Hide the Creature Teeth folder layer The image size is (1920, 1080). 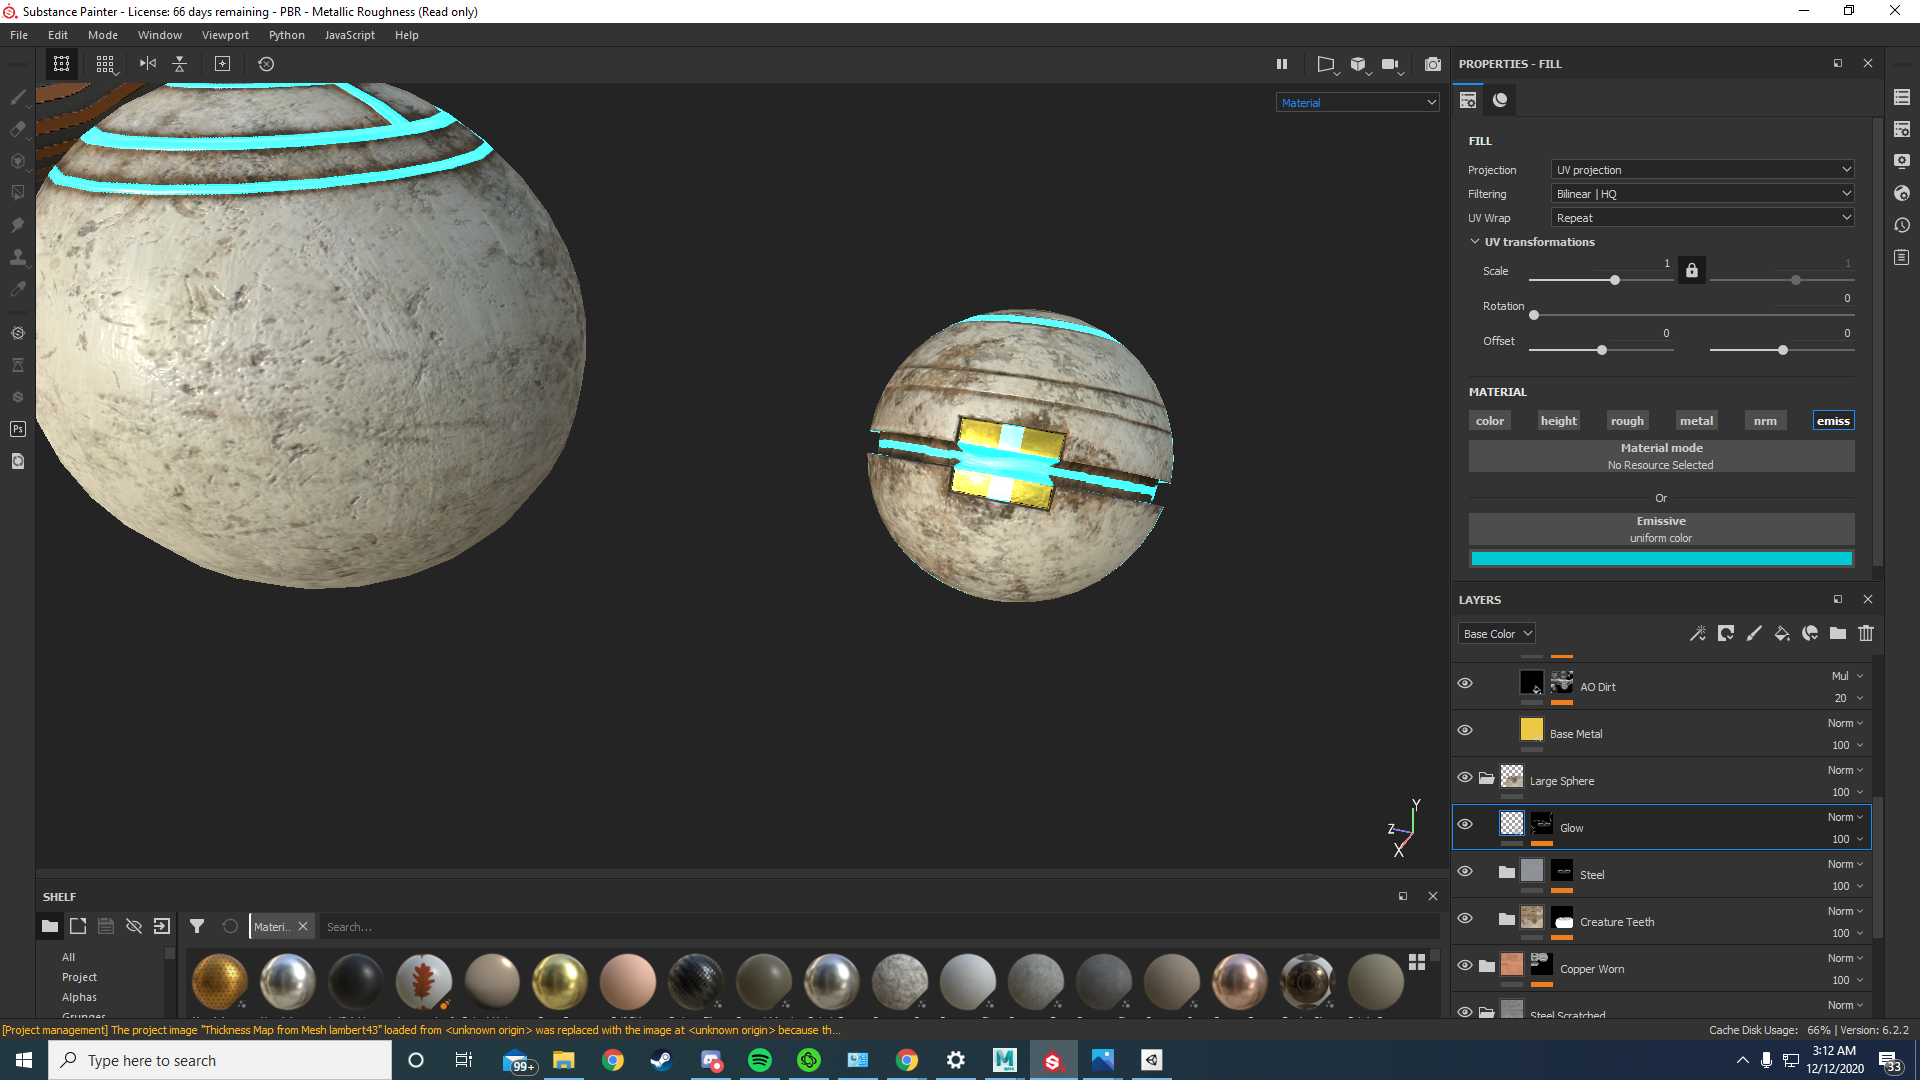pos(1465,918)
